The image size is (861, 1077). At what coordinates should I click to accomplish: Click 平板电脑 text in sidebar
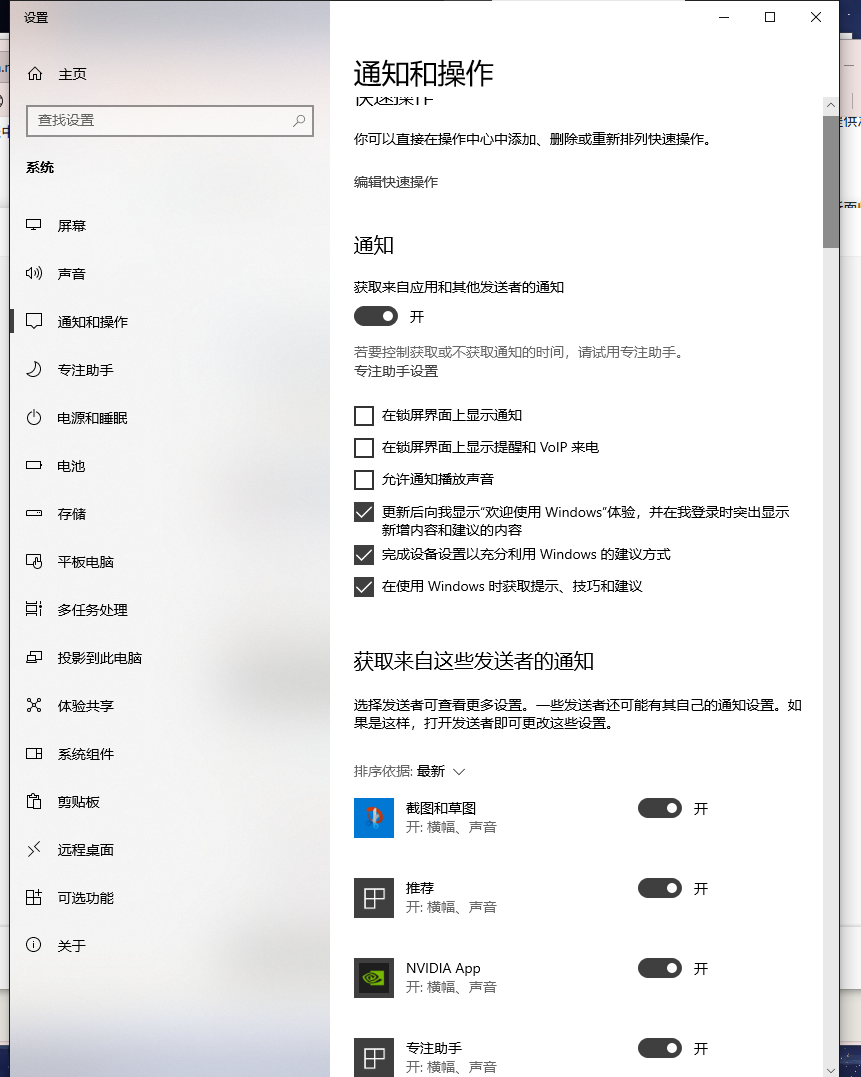[x=85, y=562]
